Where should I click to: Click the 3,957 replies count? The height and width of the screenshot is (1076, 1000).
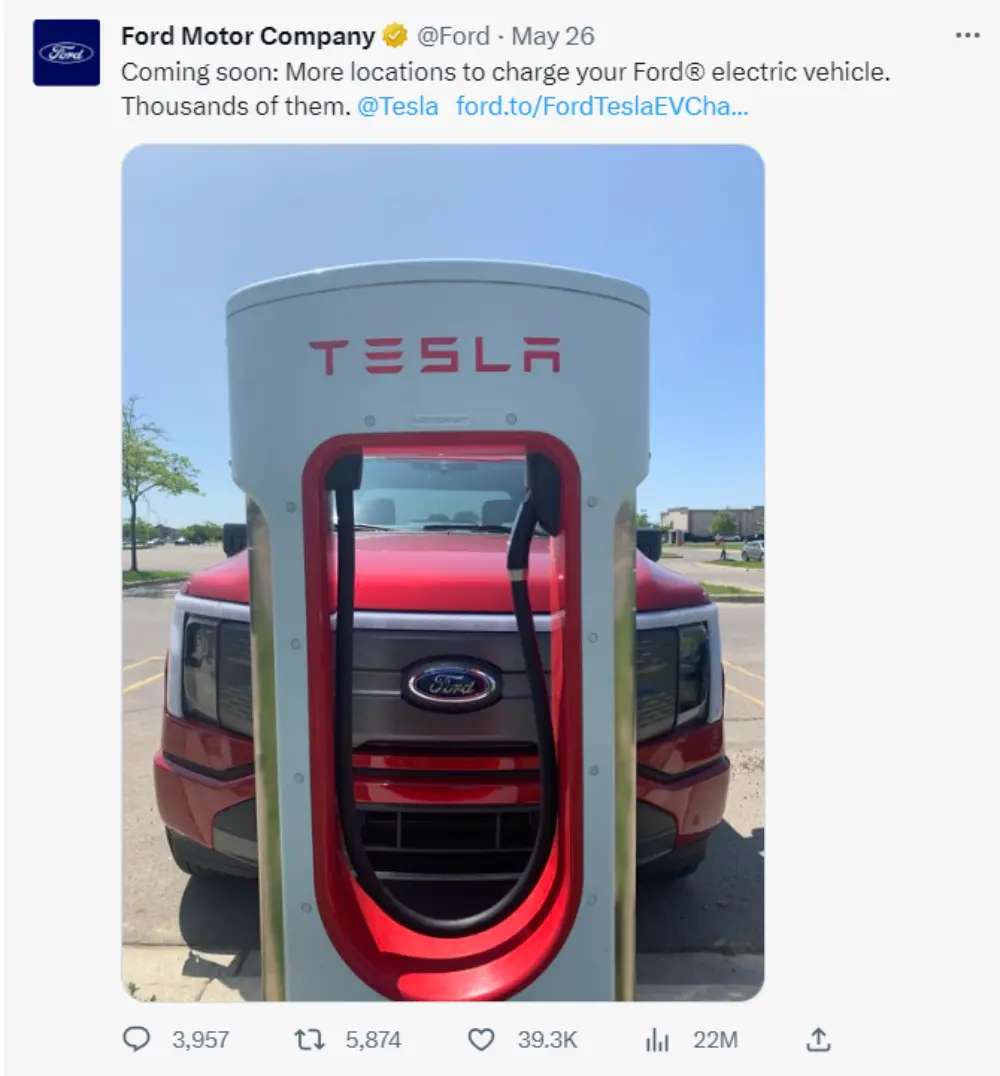click(x=200, y=1040)
